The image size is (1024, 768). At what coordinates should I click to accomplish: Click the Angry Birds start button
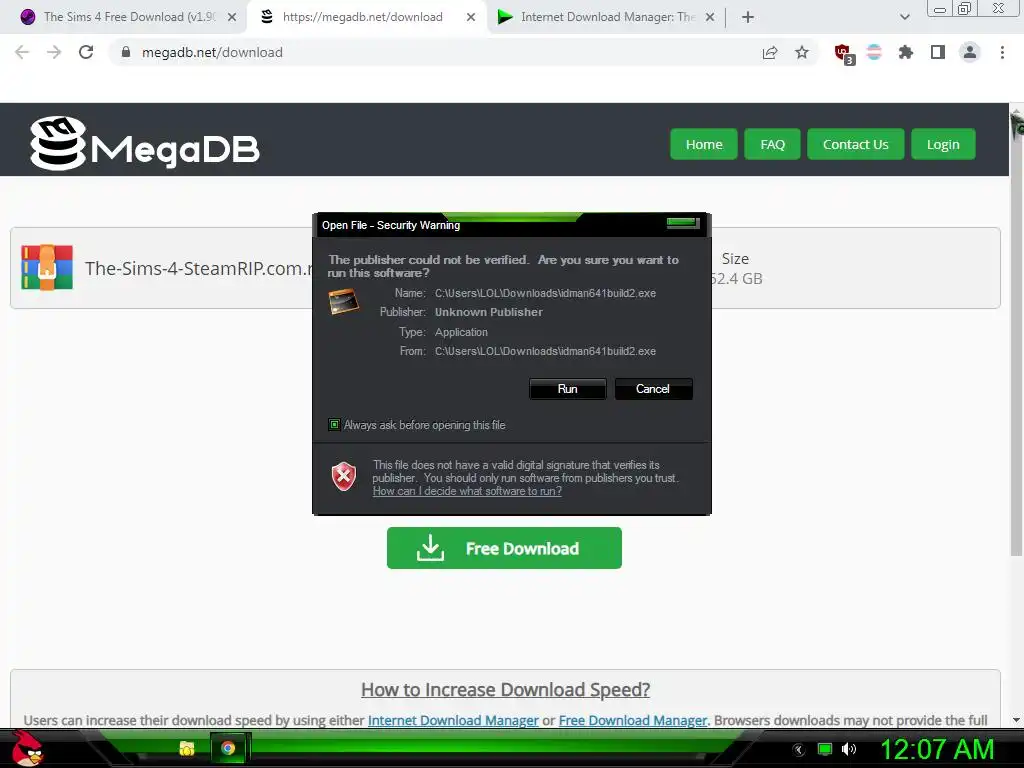pos(27,748)
